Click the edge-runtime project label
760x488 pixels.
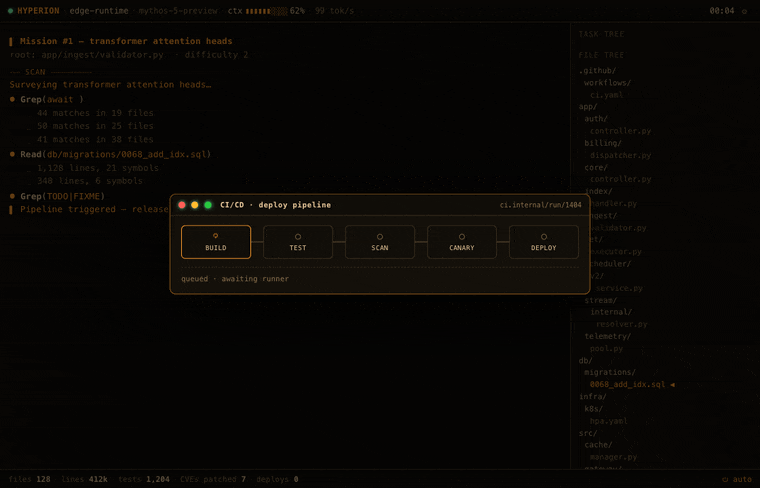click(x=99, y=11)
